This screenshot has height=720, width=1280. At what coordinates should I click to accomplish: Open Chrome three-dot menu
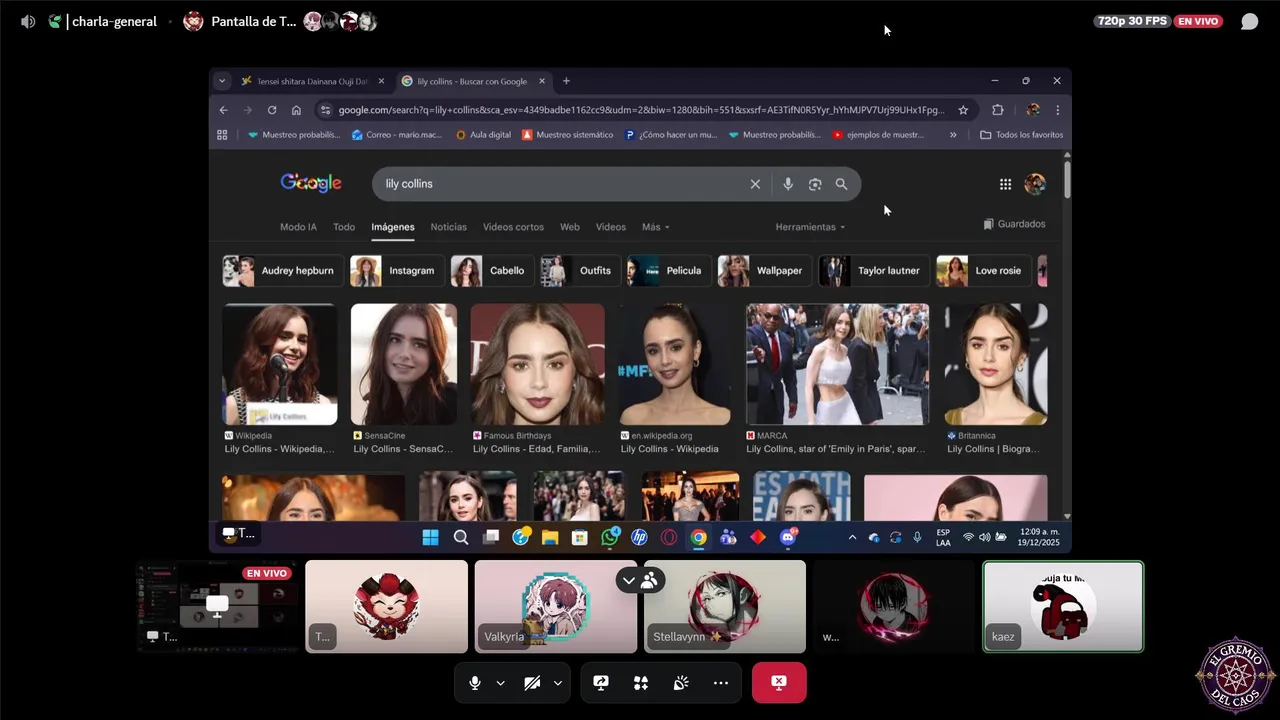click(1057, 110)
